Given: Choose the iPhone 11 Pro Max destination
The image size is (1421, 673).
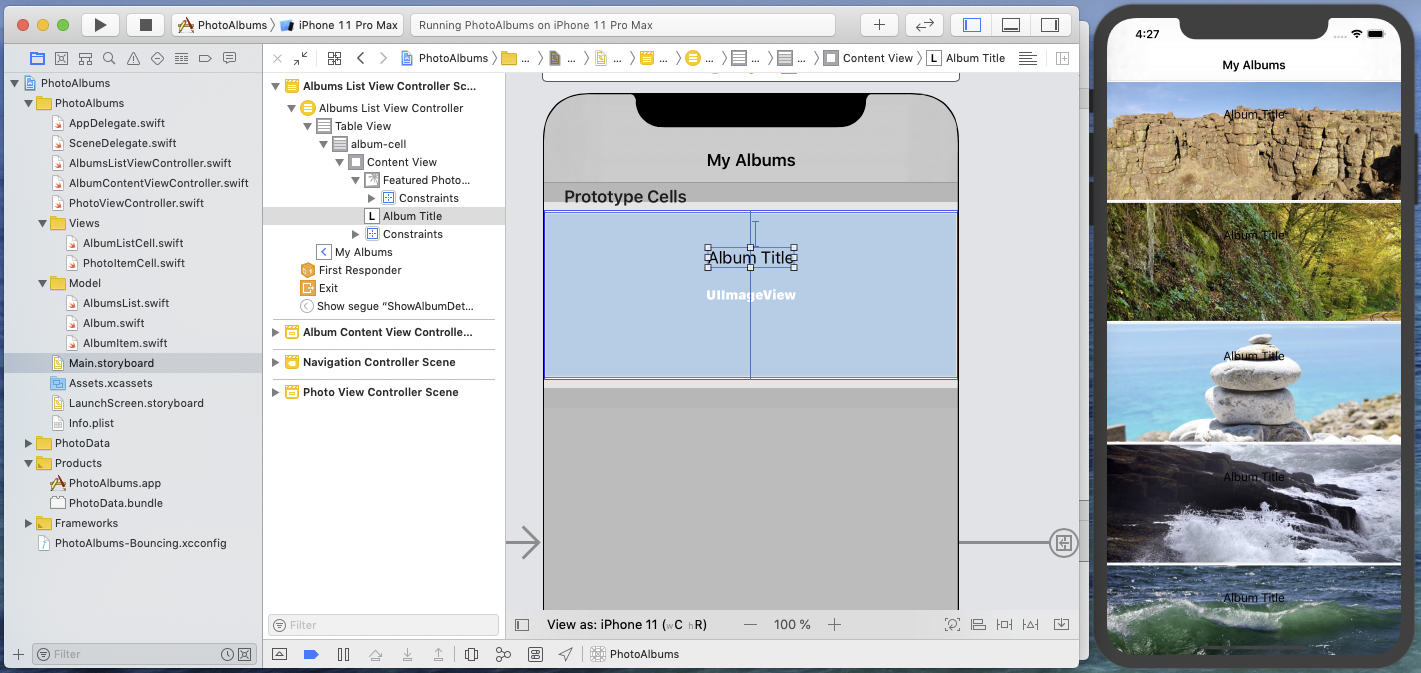Looking at the screenshot, I should point(339,25).
